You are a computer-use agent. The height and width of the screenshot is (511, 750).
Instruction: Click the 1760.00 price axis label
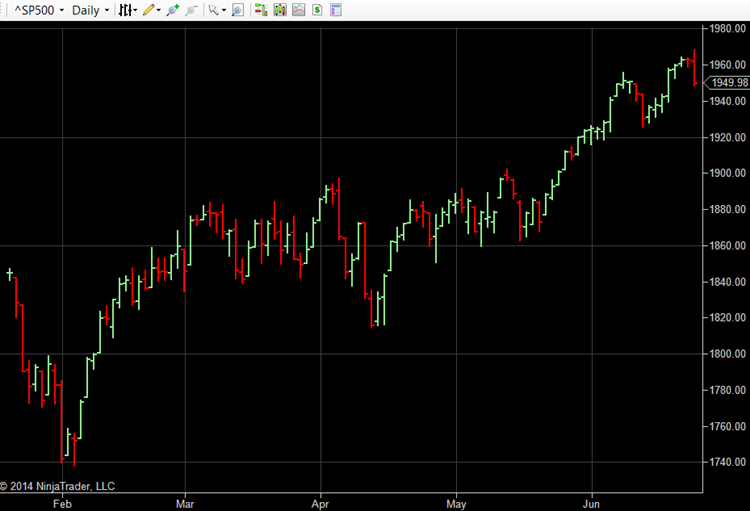pyautogui.click(x=727, y=426)
